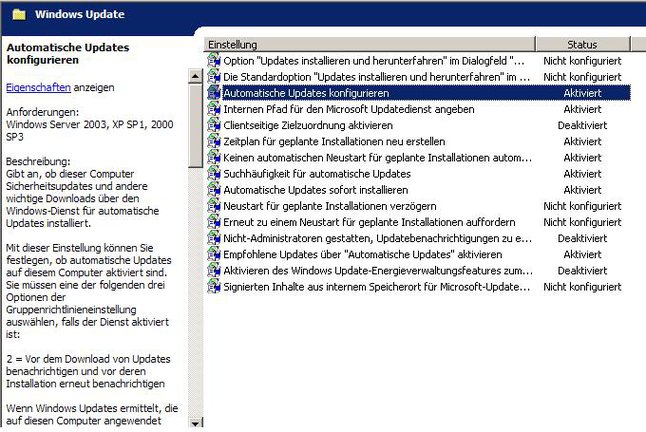
Task: Click icon next to Erneut zu einem Neustart
Action: pos(214,222)
